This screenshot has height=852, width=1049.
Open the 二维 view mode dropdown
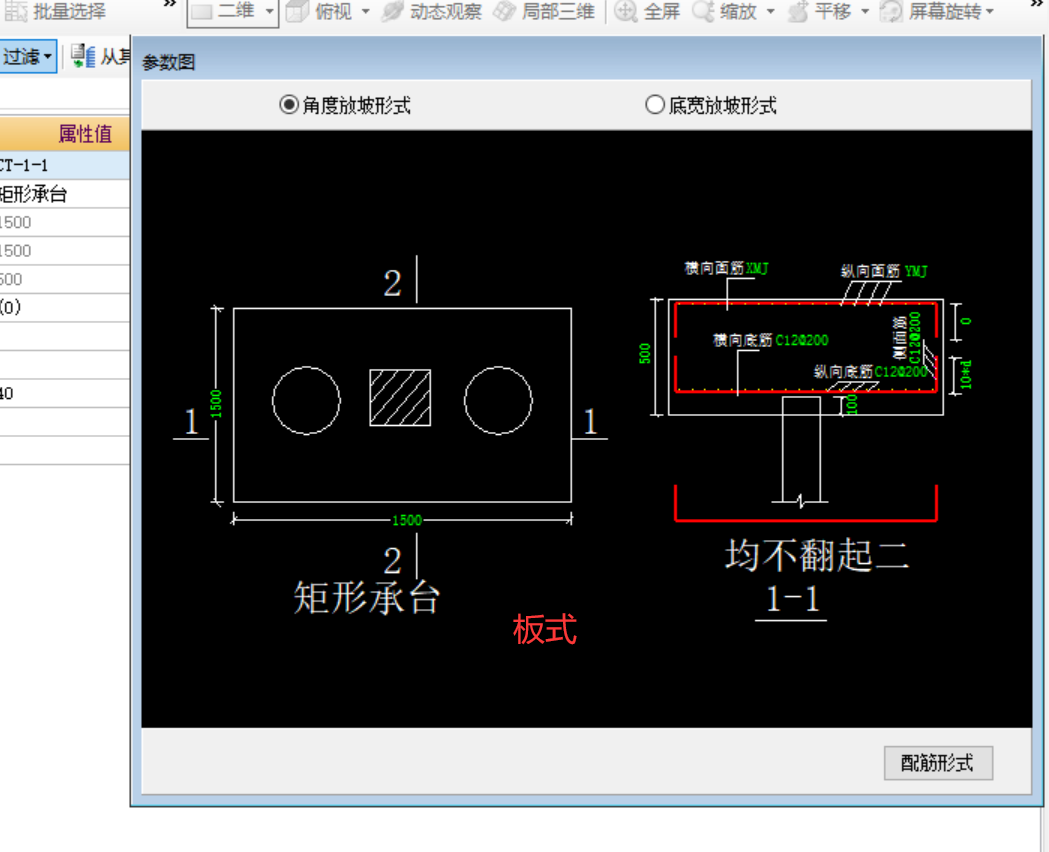[x=269, y=11]
